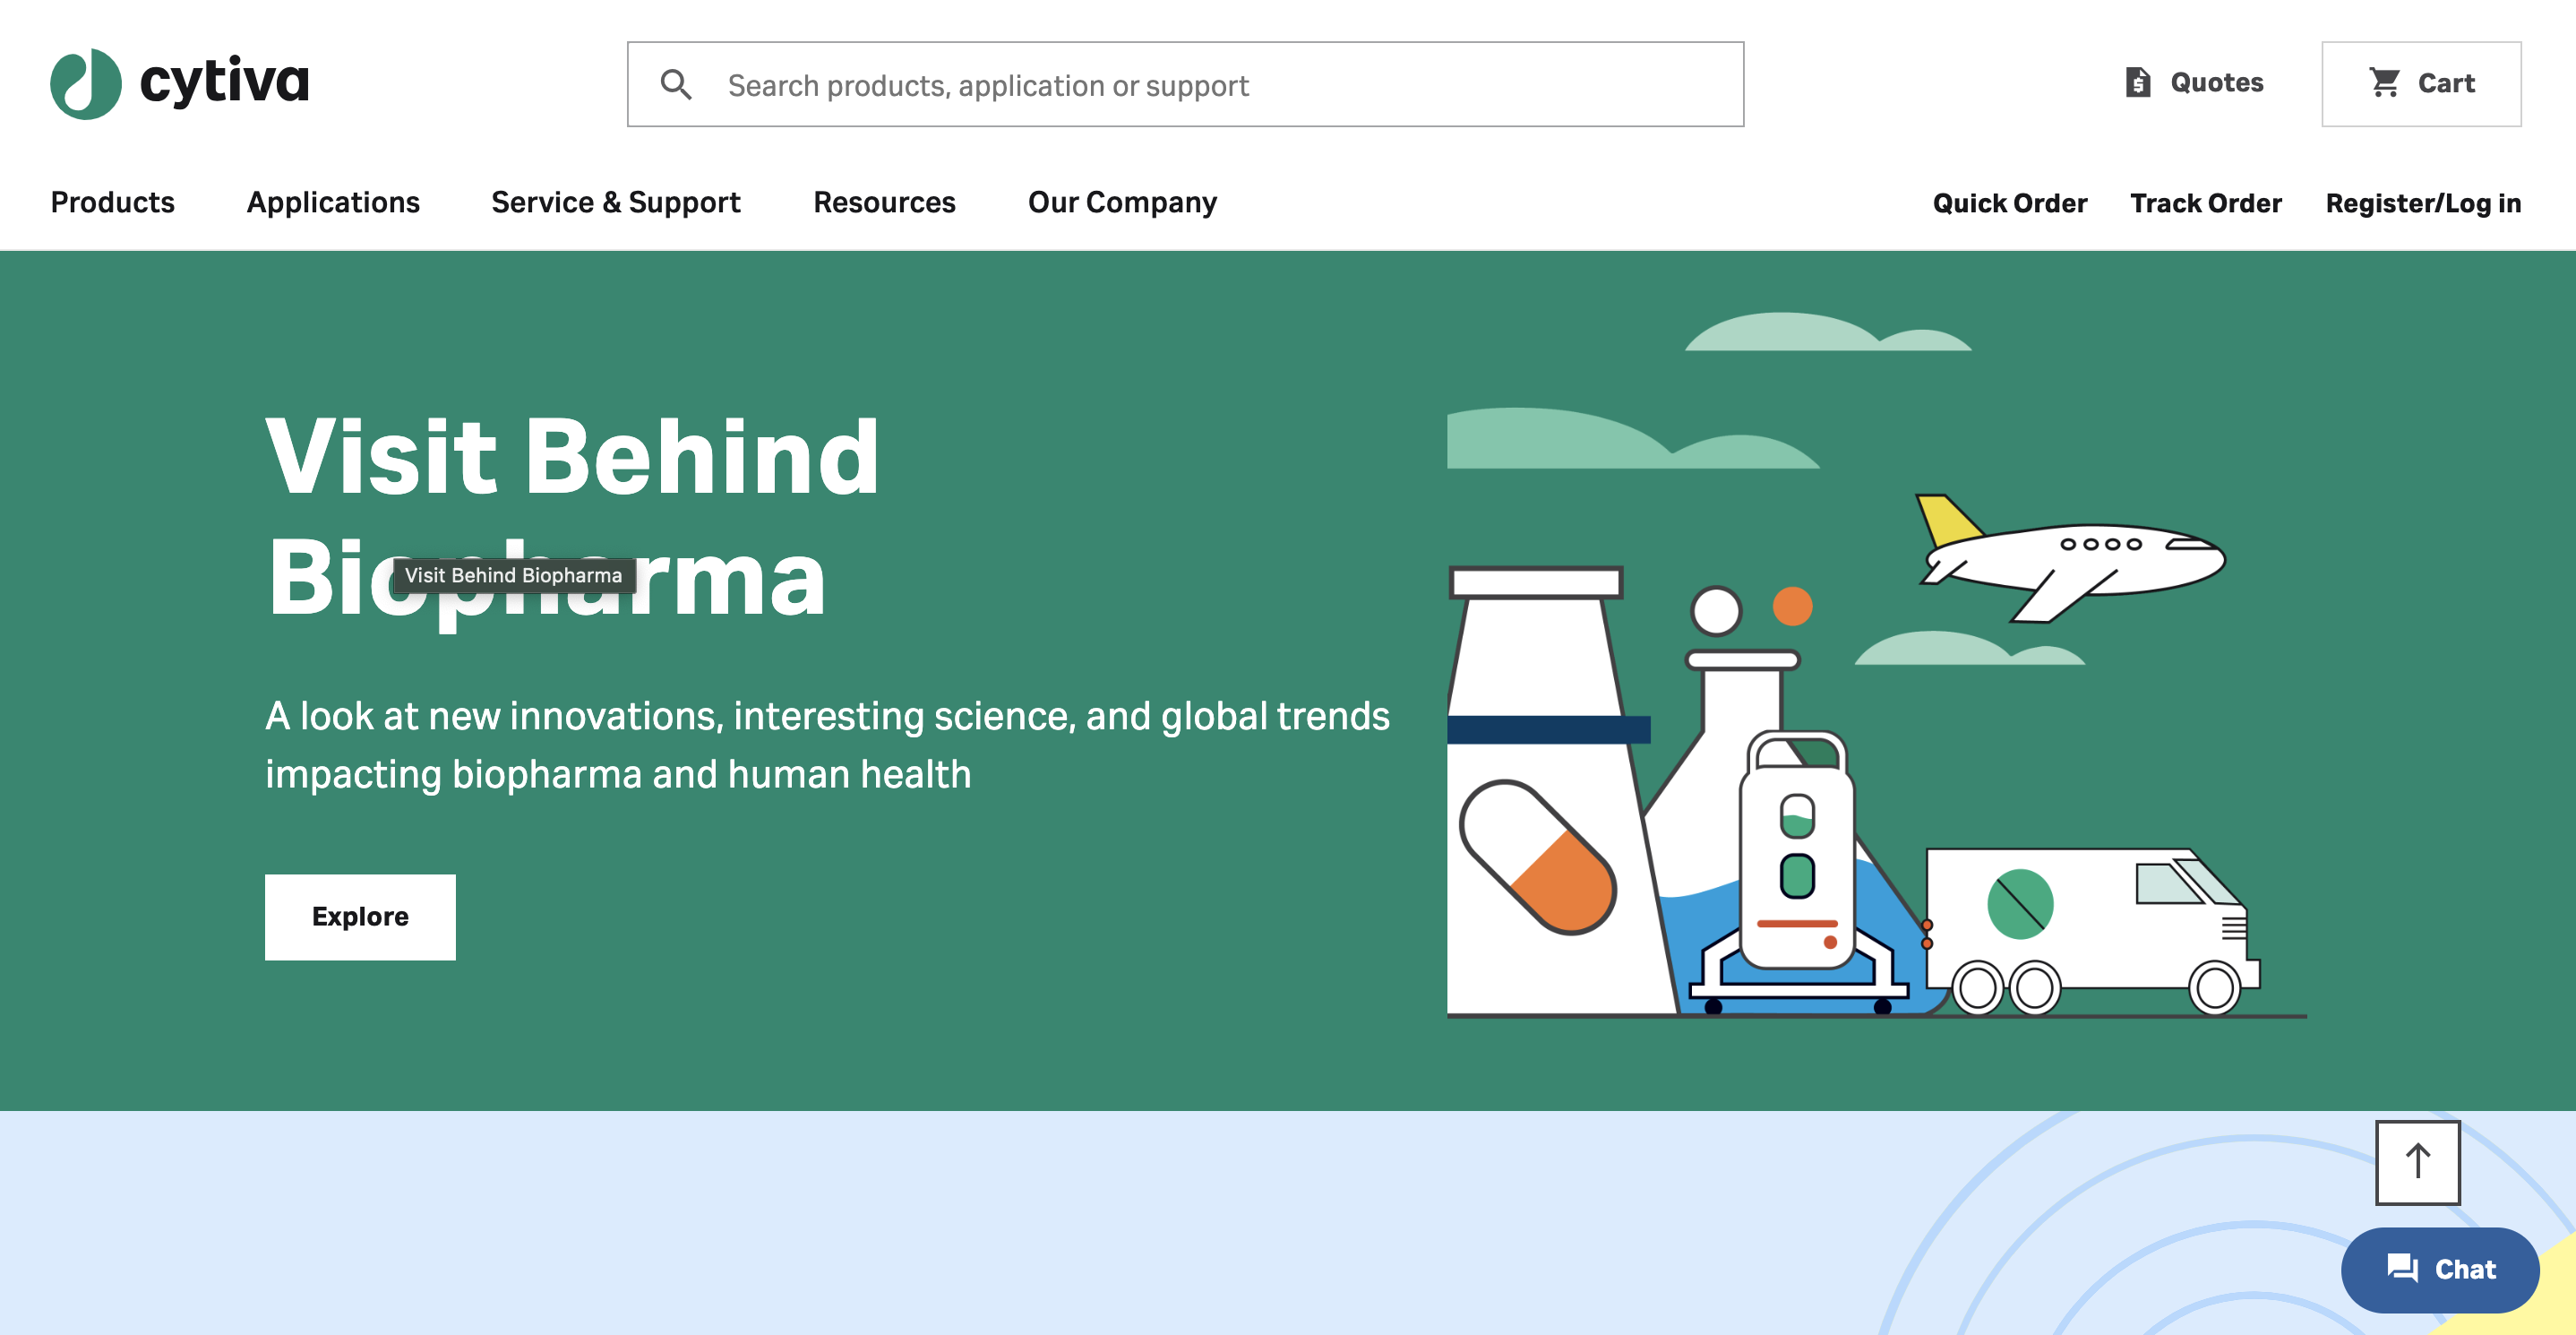Click the back-to-top arrow

2417,1164
